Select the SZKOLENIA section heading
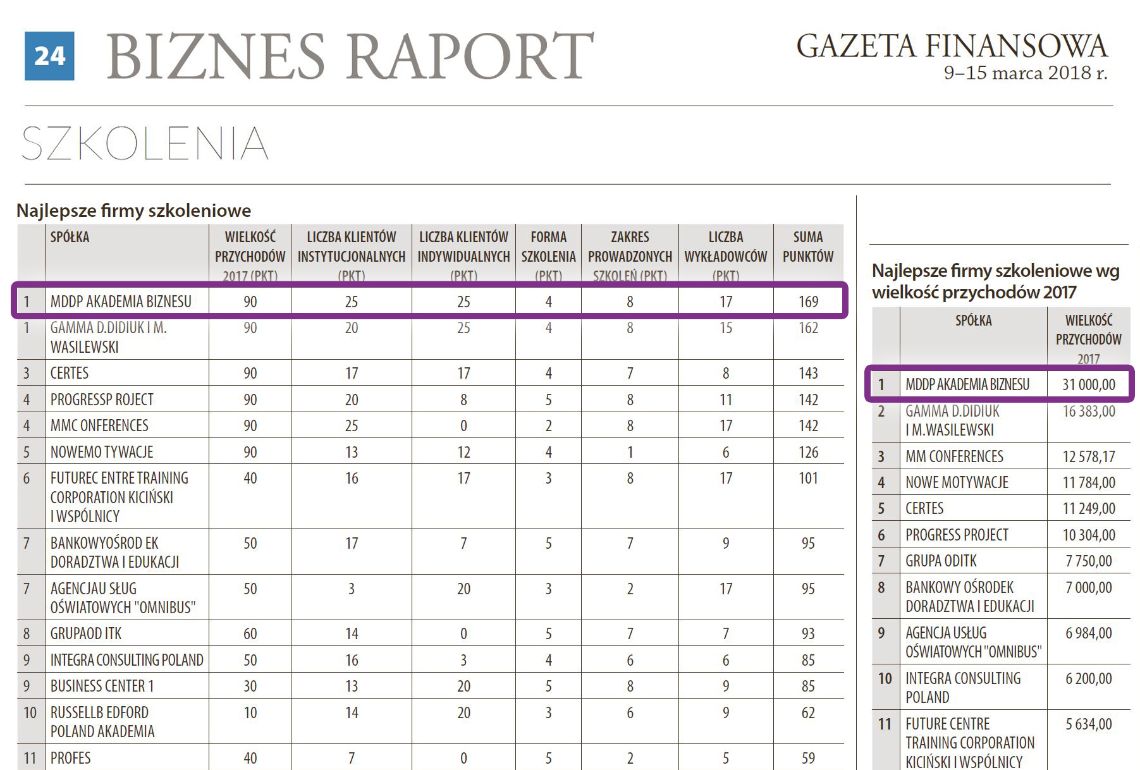Screen dimensions: 1140x770 pos(145,145)
